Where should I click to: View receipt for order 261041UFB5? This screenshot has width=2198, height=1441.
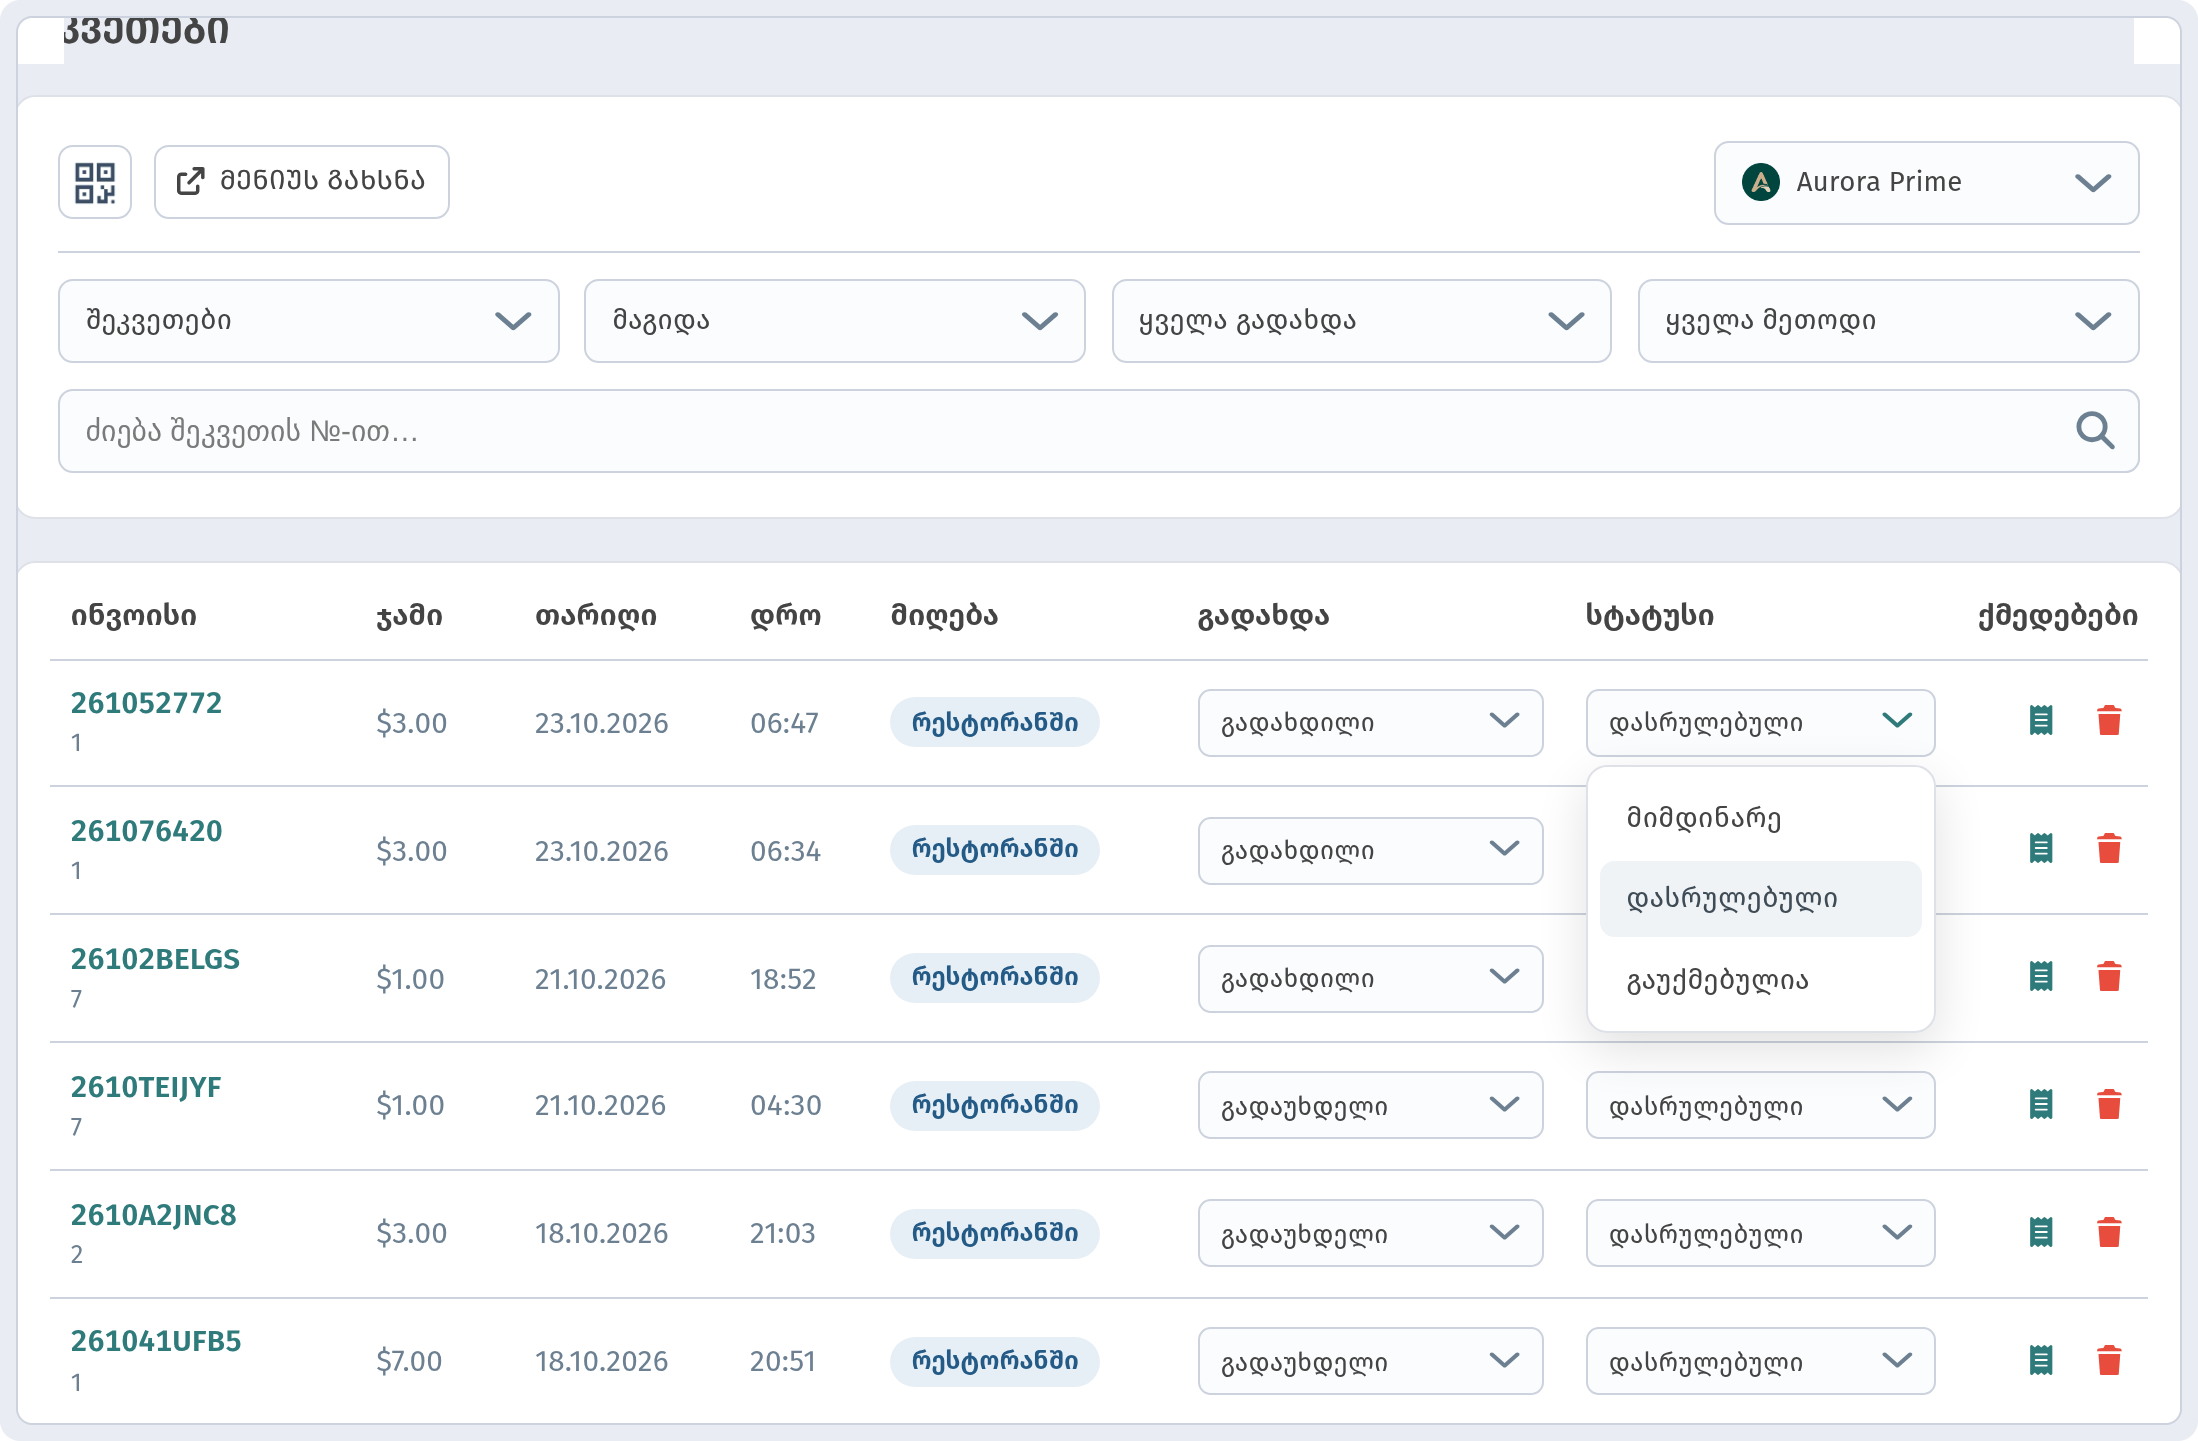(x=2041, y=1361)
